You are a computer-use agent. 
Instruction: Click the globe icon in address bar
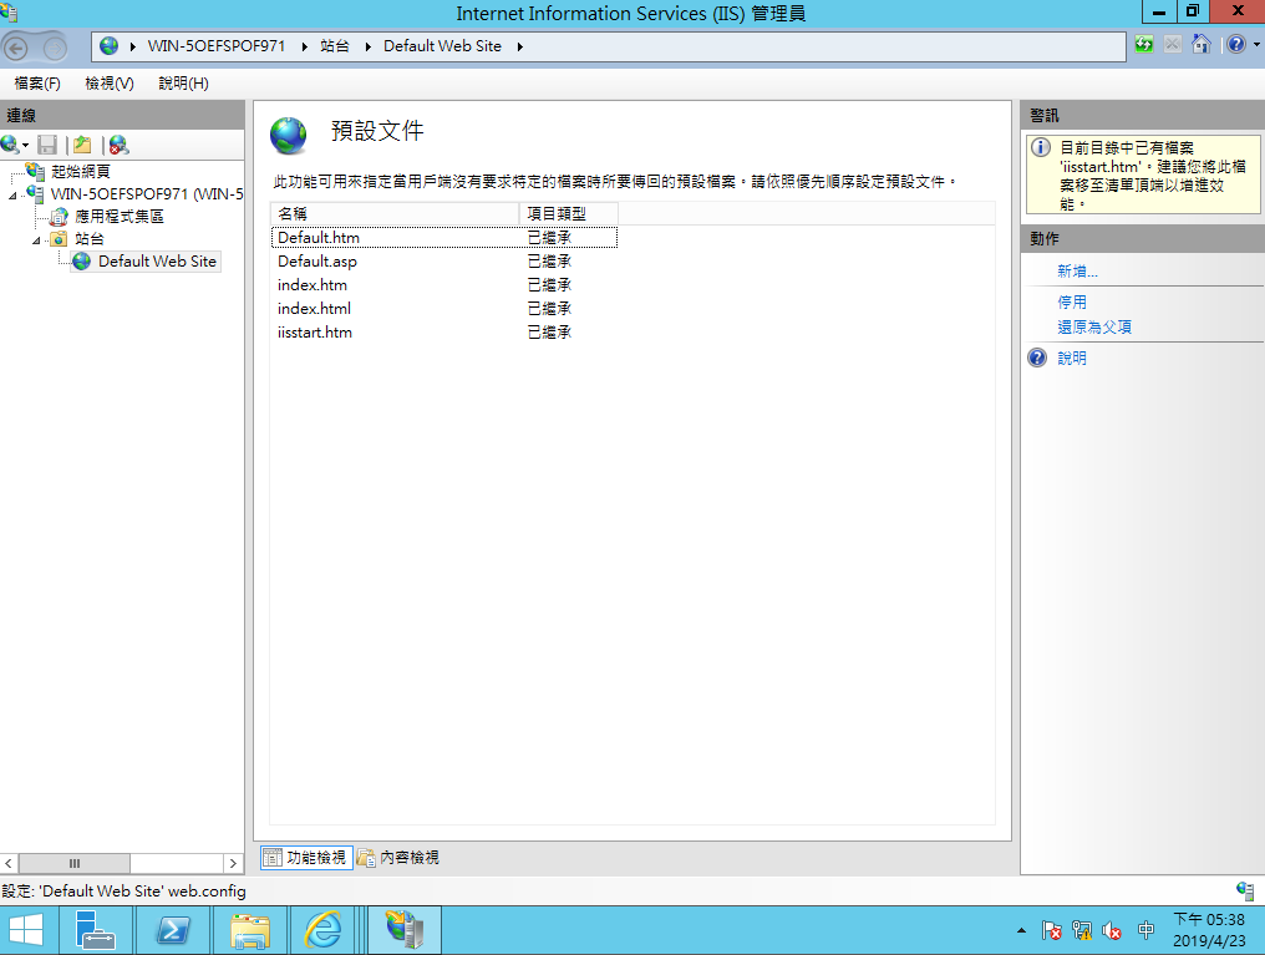tap(109, 46)
